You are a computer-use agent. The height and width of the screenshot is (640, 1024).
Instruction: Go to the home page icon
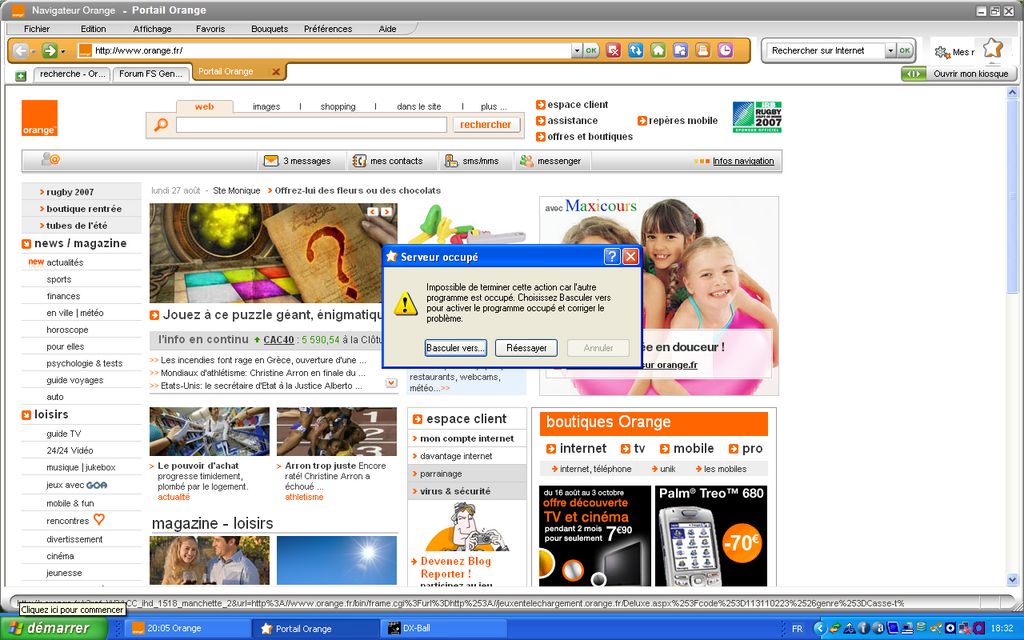(658, 50)
